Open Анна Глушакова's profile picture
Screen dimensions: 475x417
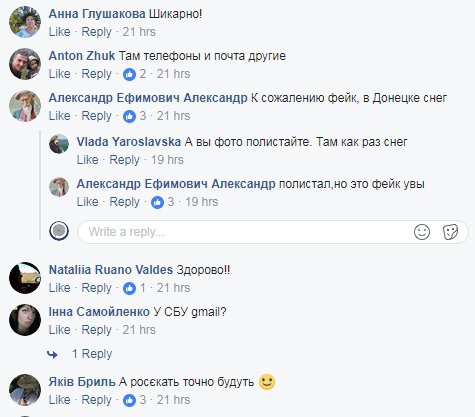[x=25, y=22]
